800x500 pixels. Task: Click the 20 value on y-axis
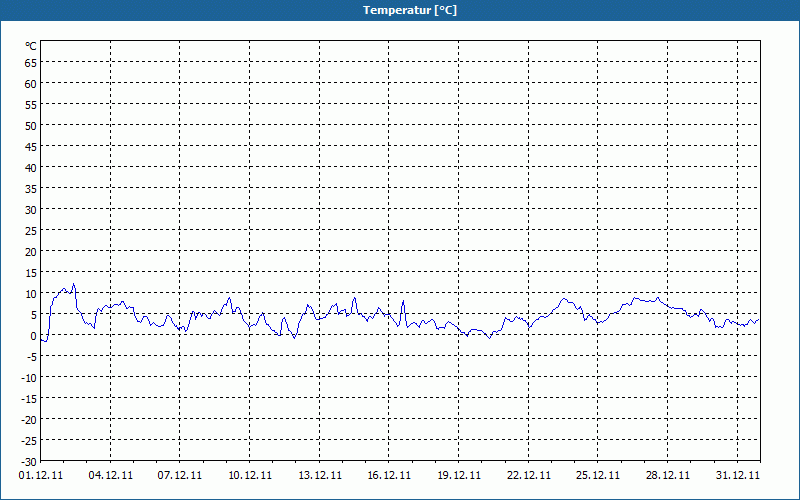tap(31, 252)
